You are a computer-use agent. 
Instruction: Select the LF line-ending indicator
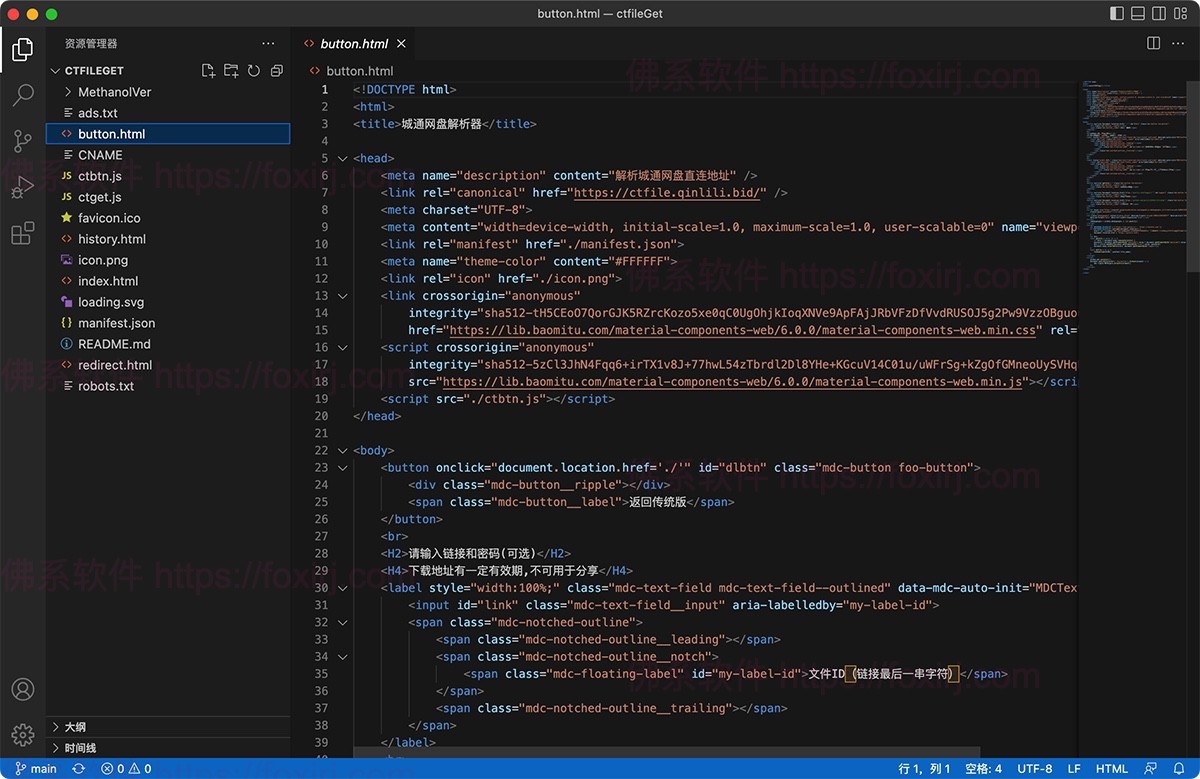[1073, 769]
